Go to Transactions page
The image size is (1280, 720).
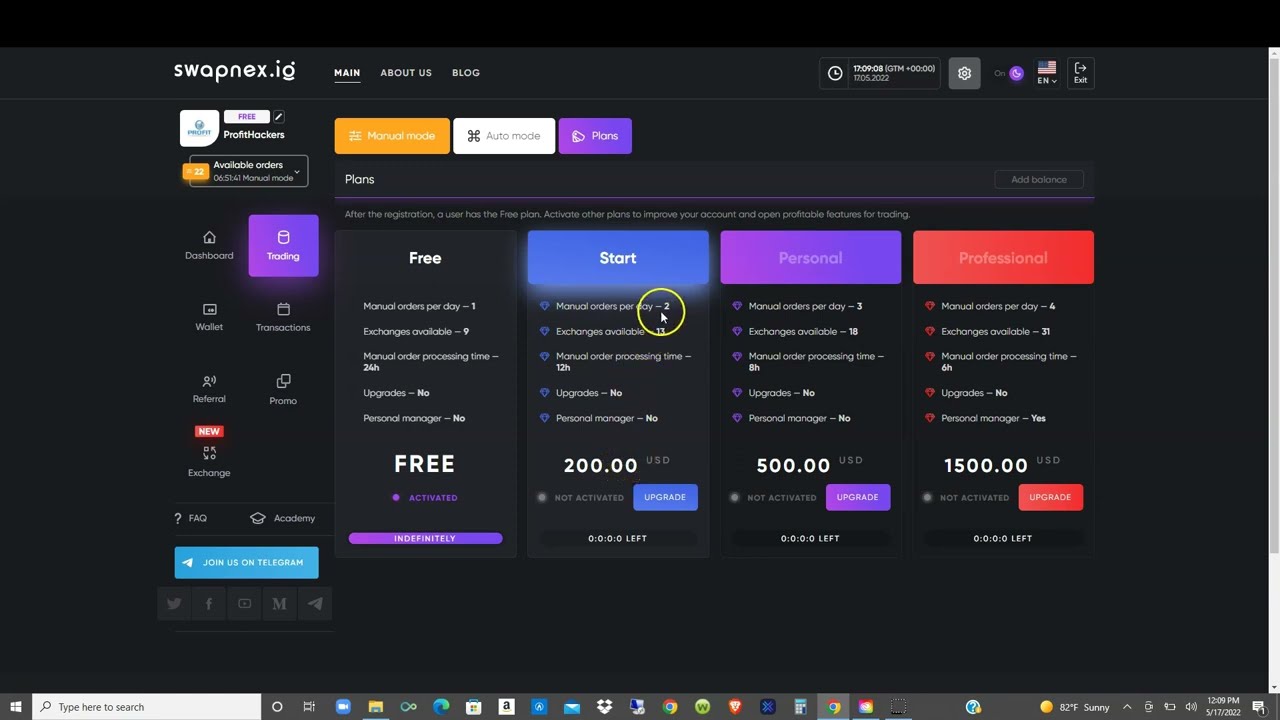[x=283, y=317]
